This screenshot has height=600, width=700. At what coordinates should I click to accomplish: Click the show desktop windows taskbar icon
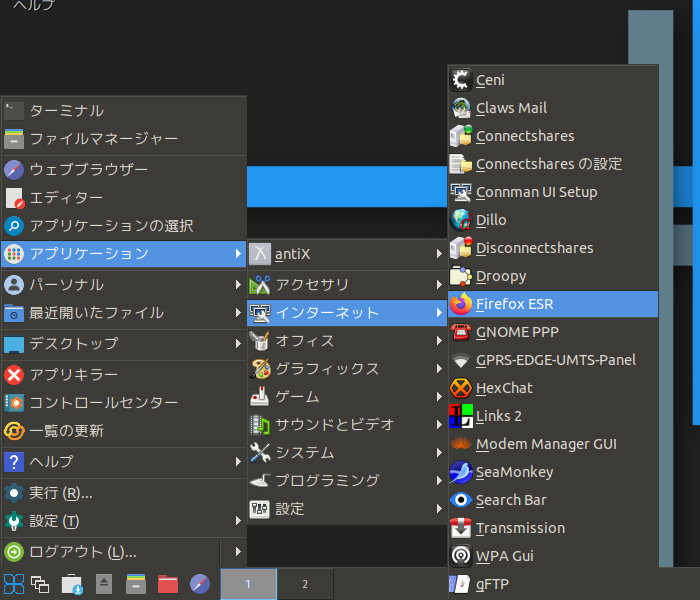click(x=40, y=584)
